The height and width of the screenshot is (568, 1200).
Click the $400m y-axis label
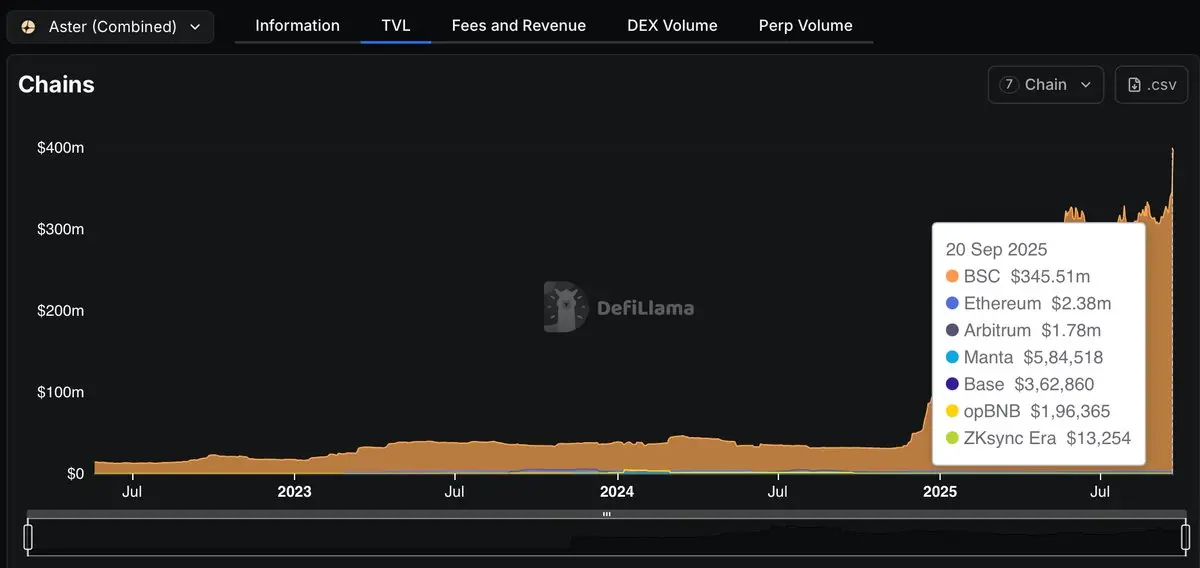60,148
